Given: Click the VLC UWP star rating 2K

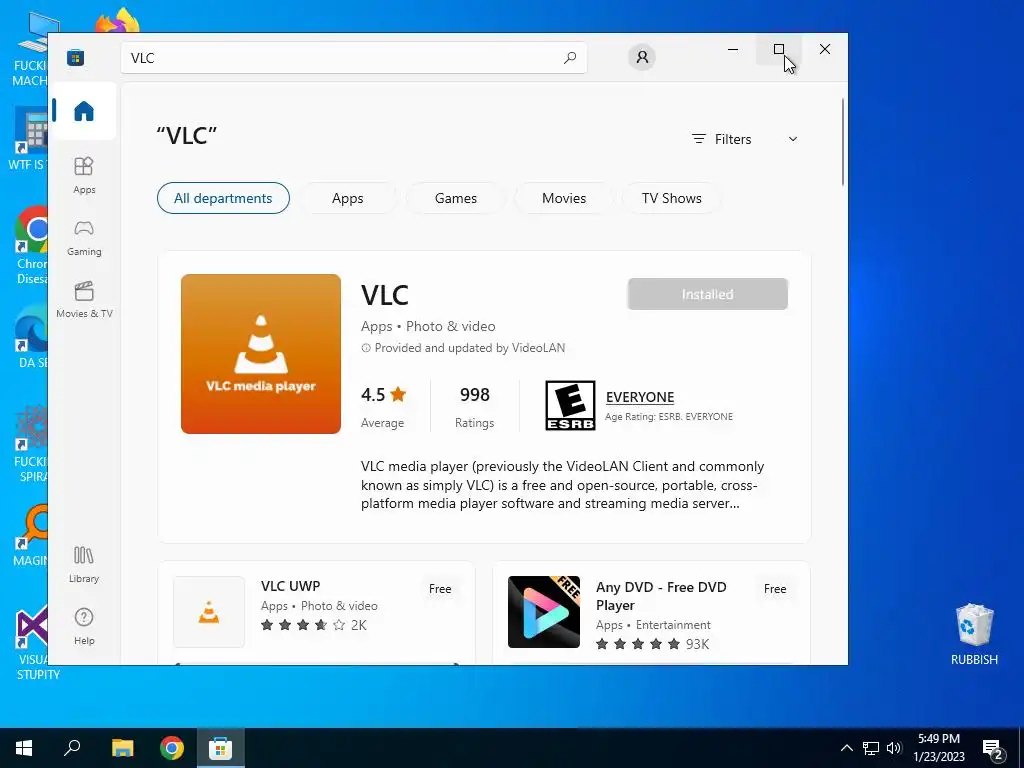Looking at the screenshot, I should pyautogui.click(x=313, y=625).
